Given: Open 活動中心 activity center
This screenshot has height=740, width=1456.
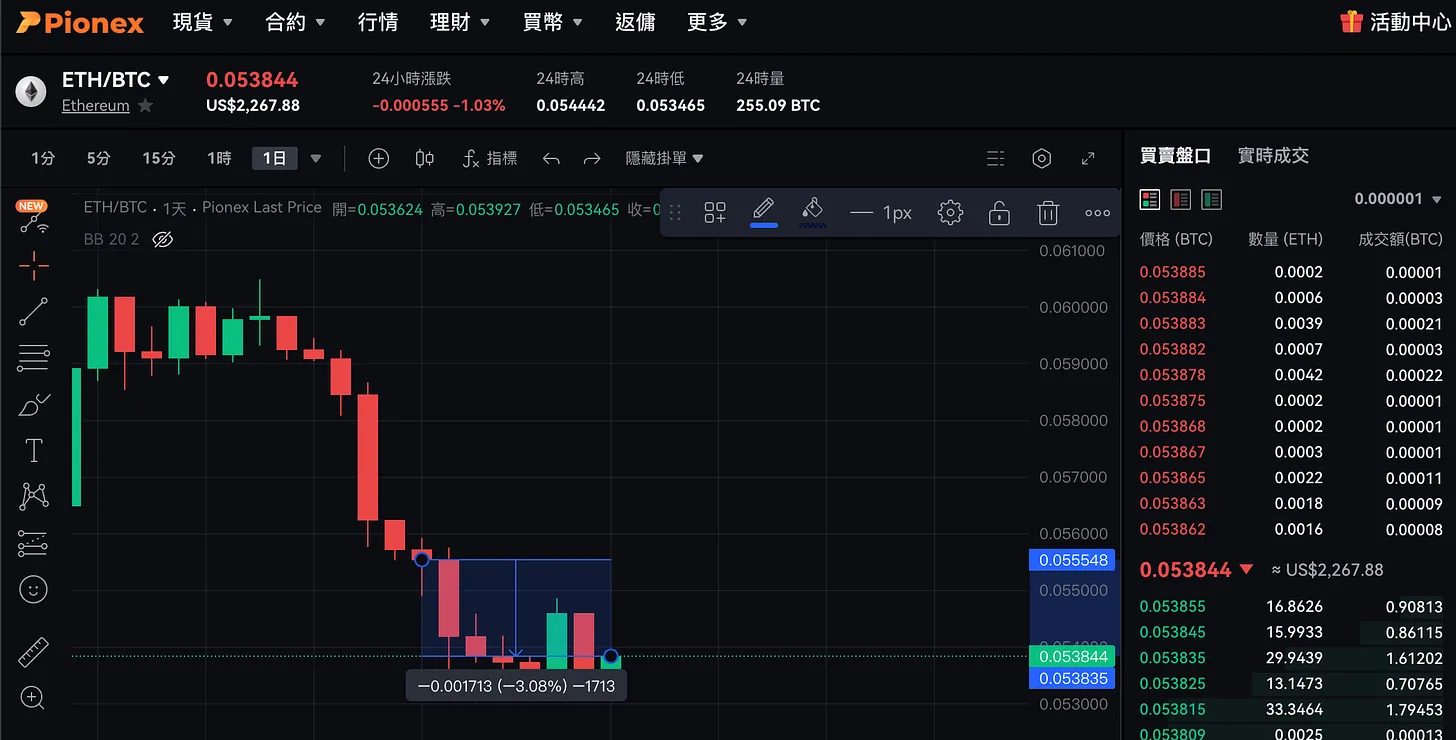Looking at the screenshot, I should [1410, 22].
